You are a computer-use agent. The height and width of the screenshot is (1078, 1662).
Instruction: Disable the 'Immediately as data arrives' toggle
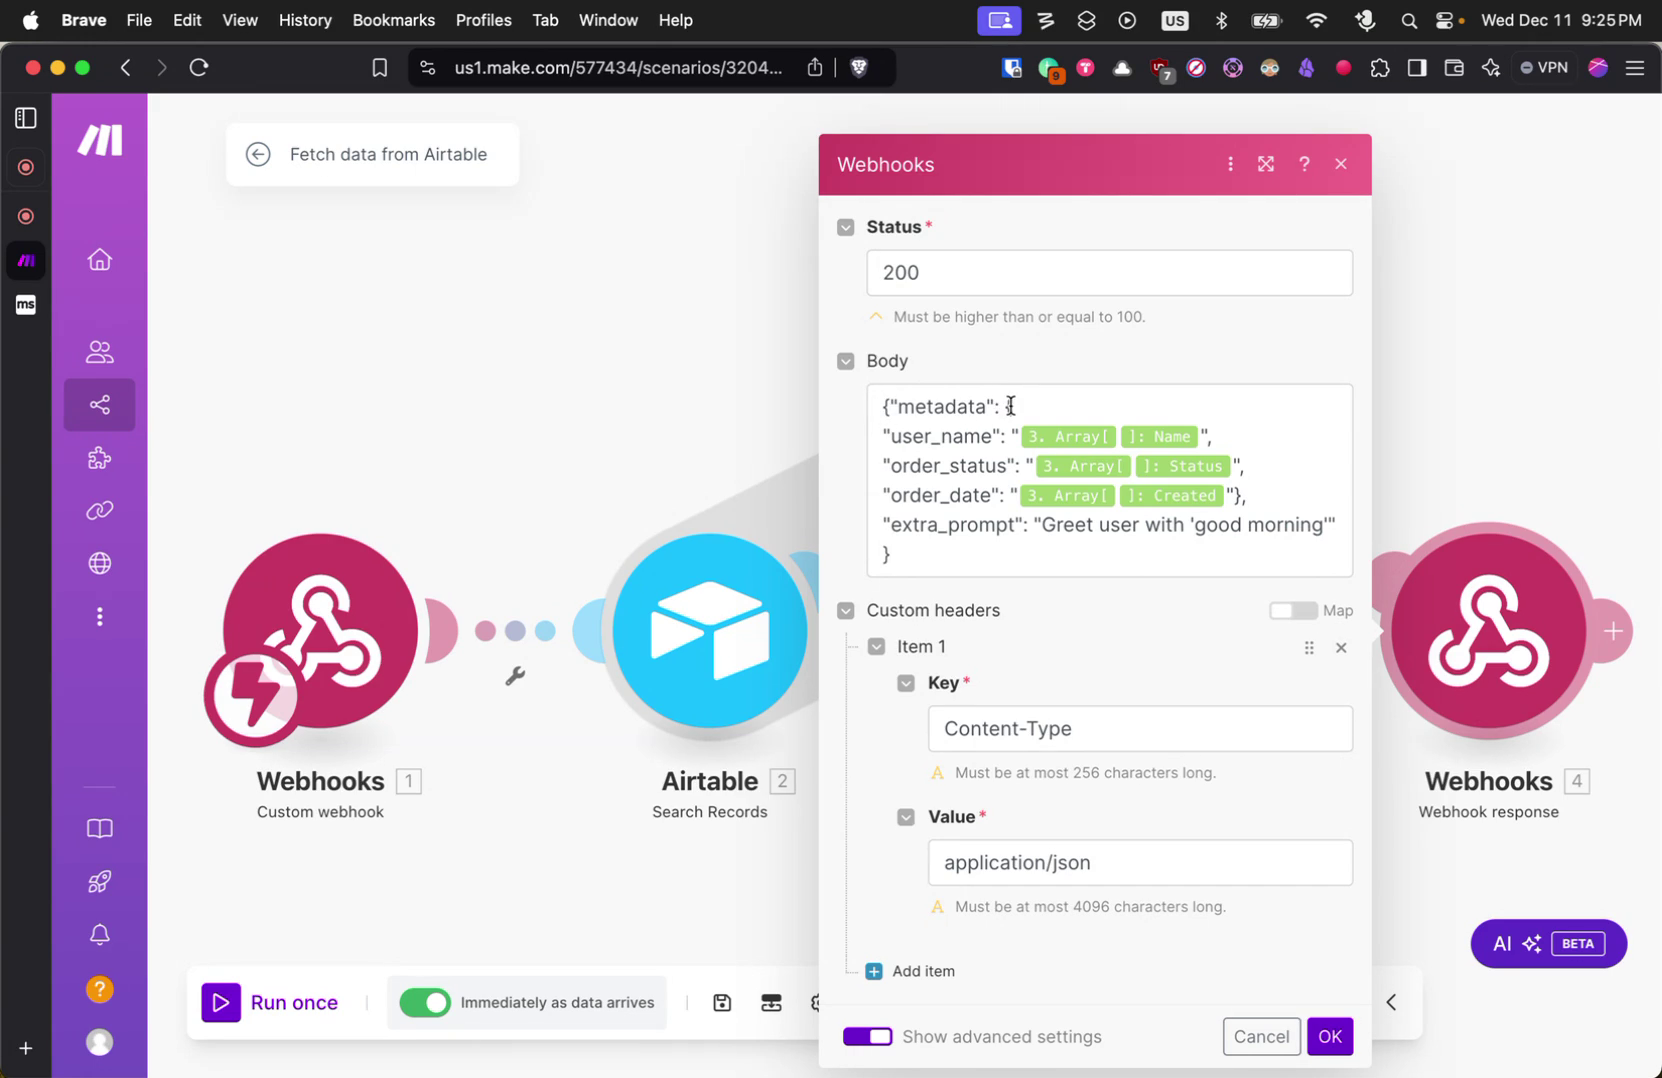click(425, 1002)
